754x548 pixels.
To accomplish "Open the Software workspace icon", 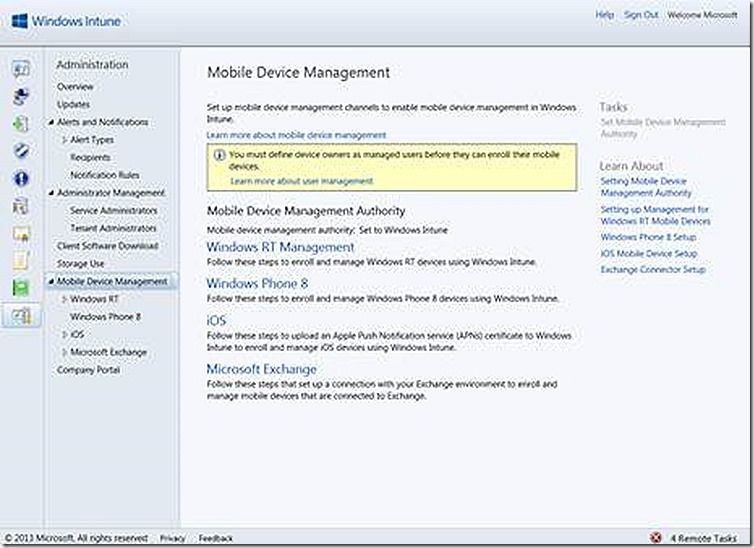I will [x=21, y=206].
